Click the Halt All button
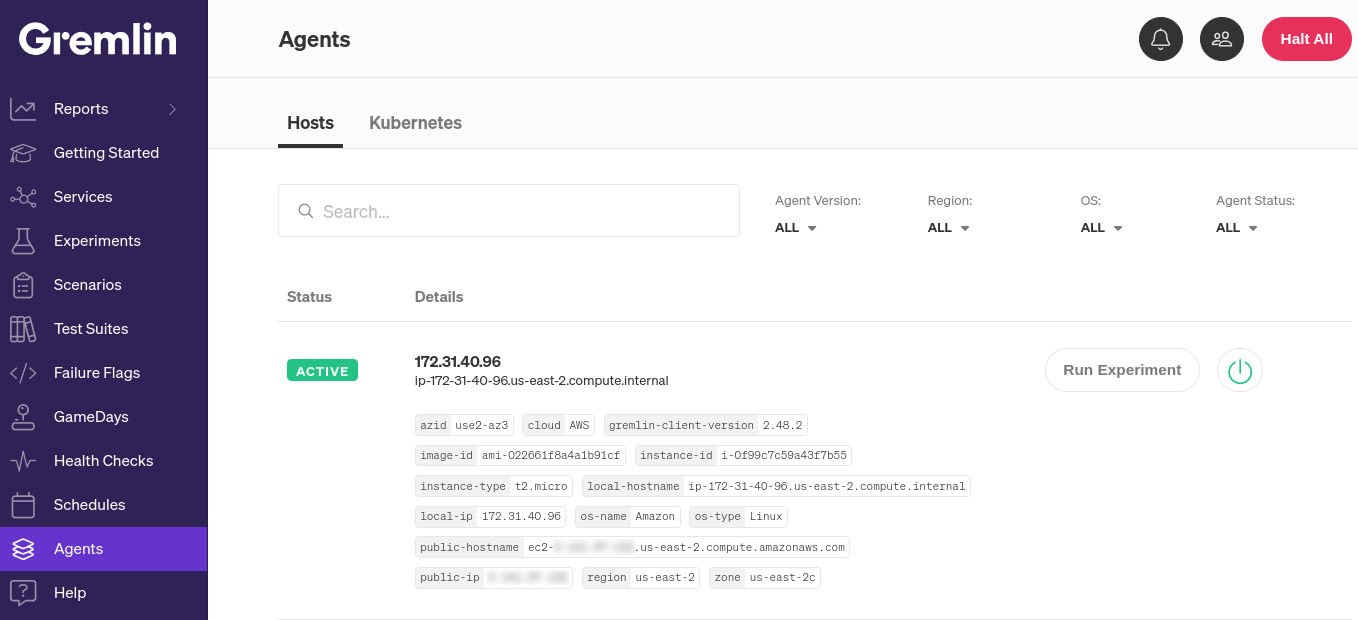Screen dimensions: 1358x620 [1306, 39]
